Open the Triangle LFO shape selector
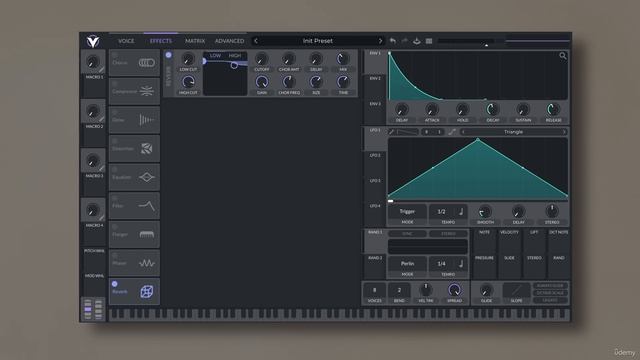 tap(513, 132)
